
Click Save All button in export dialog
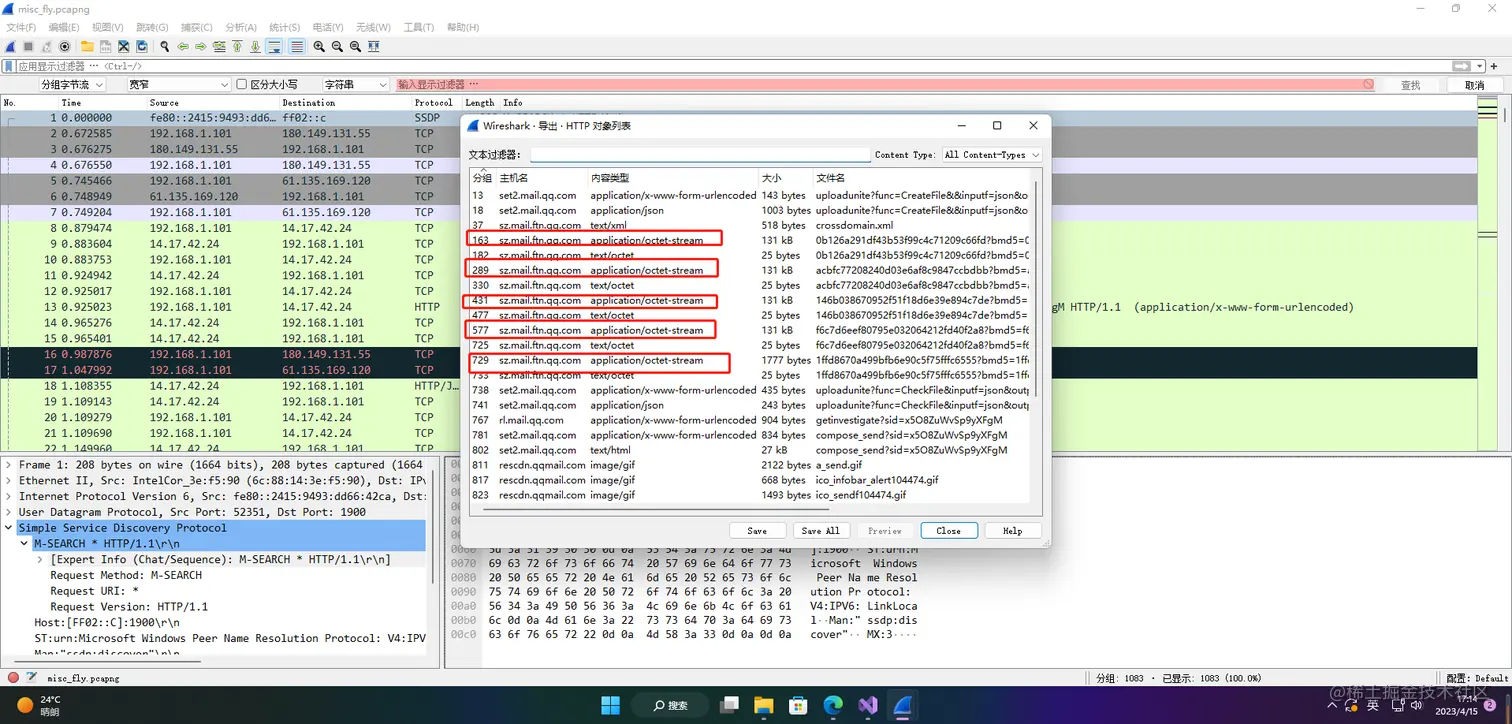point(821,531)
